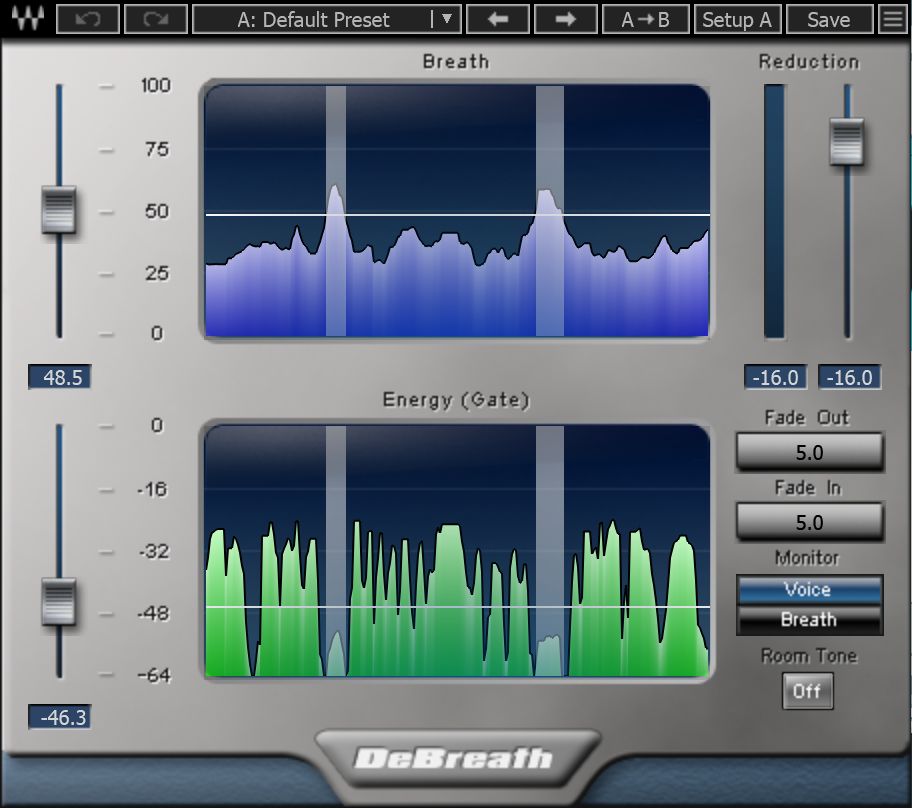Toggle Room Tone Off button
The width and height of the screenshot is (912, 808).
coord(807,691)
